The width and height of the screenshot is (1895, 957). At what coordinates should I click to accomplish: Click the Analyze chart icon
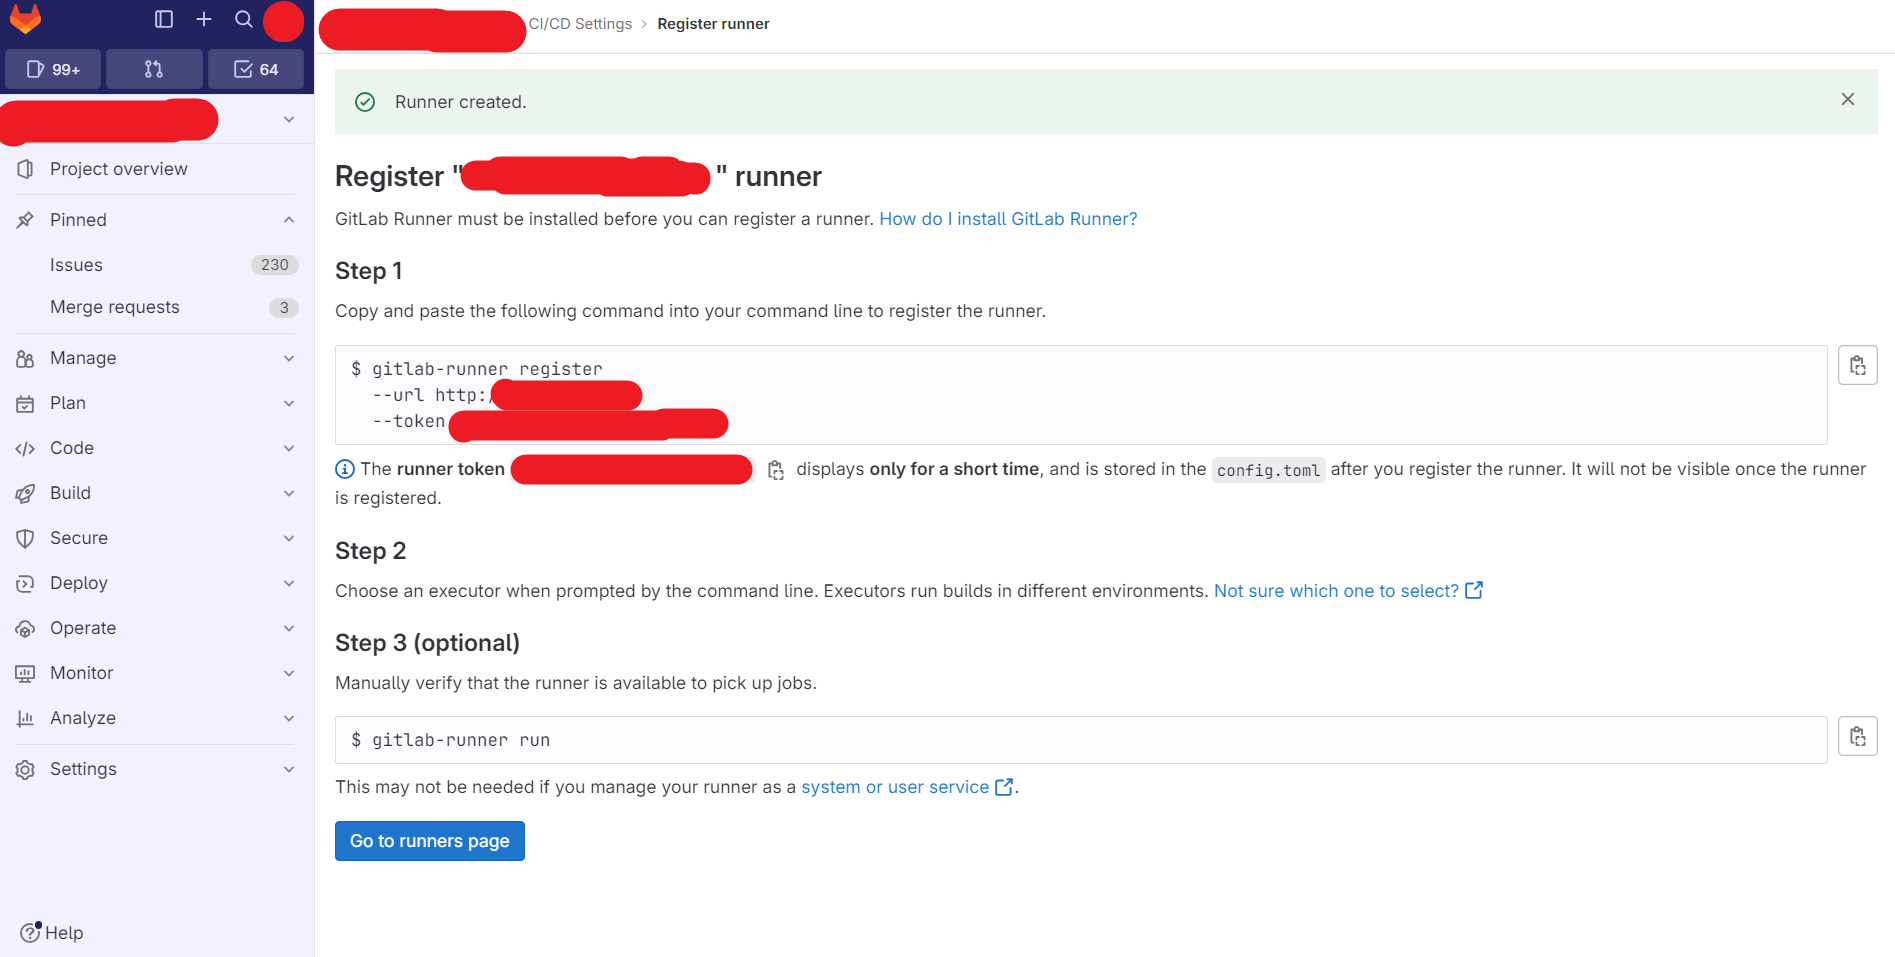tap(25, 718)
